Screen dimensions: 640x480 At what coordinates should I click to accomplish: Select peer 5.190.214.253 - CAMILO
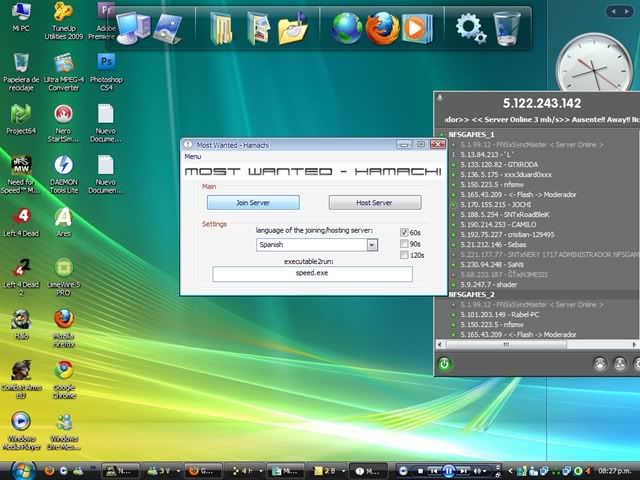(x=498, y=224)
